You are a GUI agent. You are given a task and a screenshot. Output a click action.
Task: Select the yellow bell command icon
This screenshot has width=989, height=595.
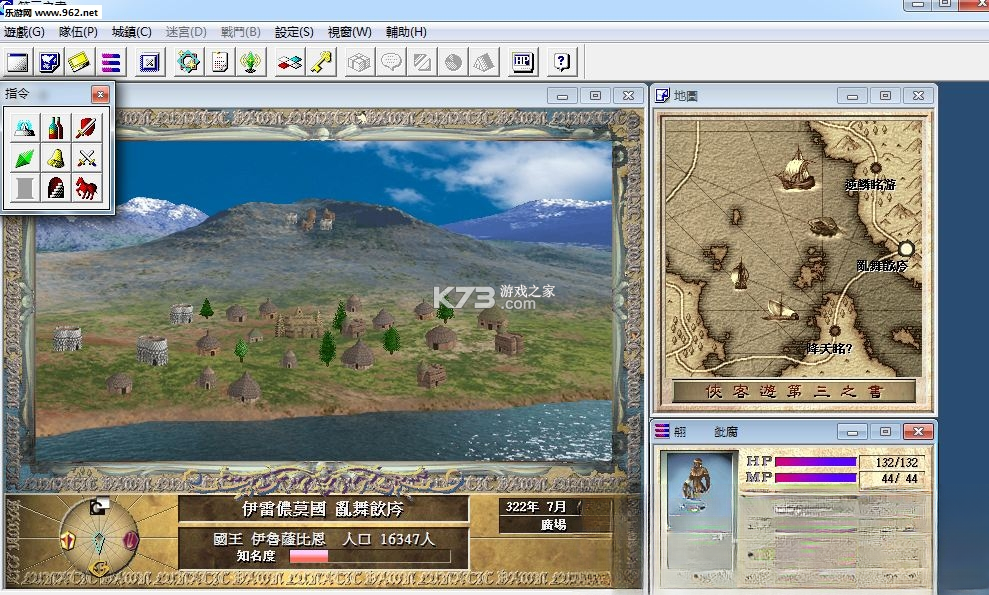(x=56, y=158)
